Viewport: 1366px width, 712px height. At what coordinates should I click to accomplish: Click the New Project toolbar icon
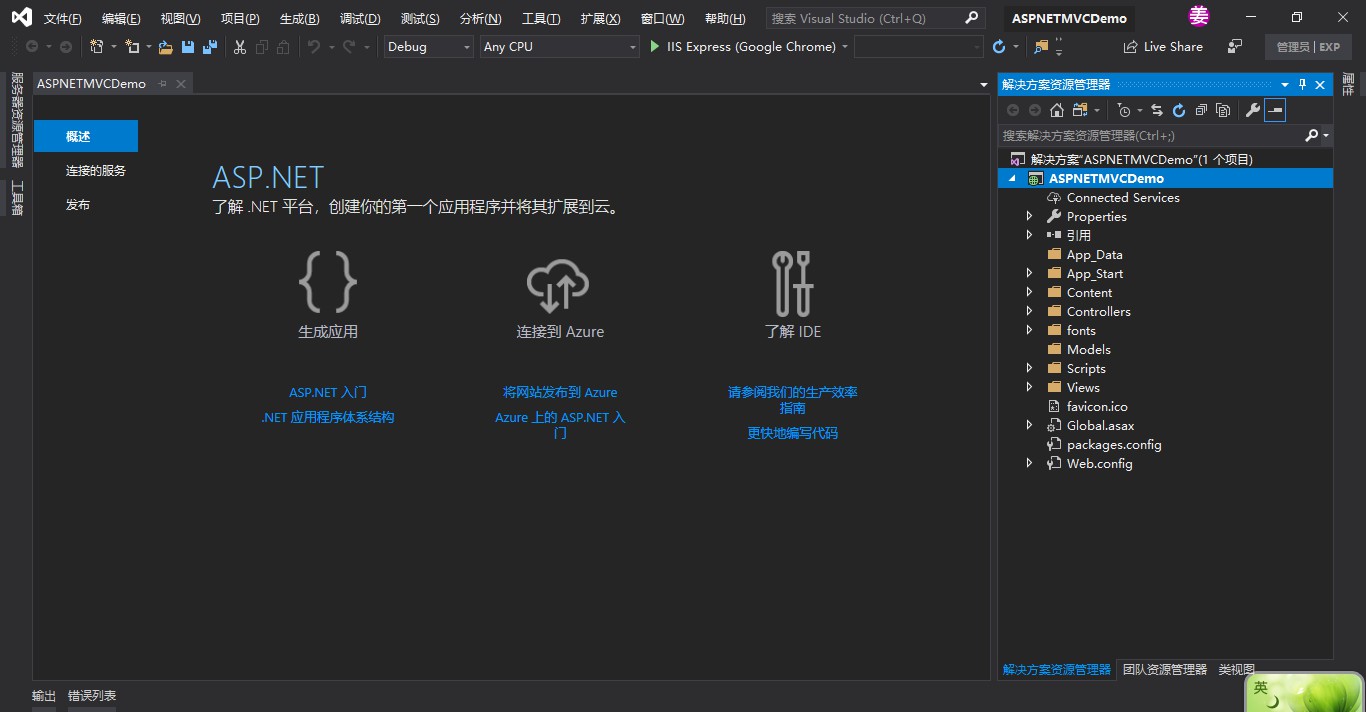[x=97, y=47]
